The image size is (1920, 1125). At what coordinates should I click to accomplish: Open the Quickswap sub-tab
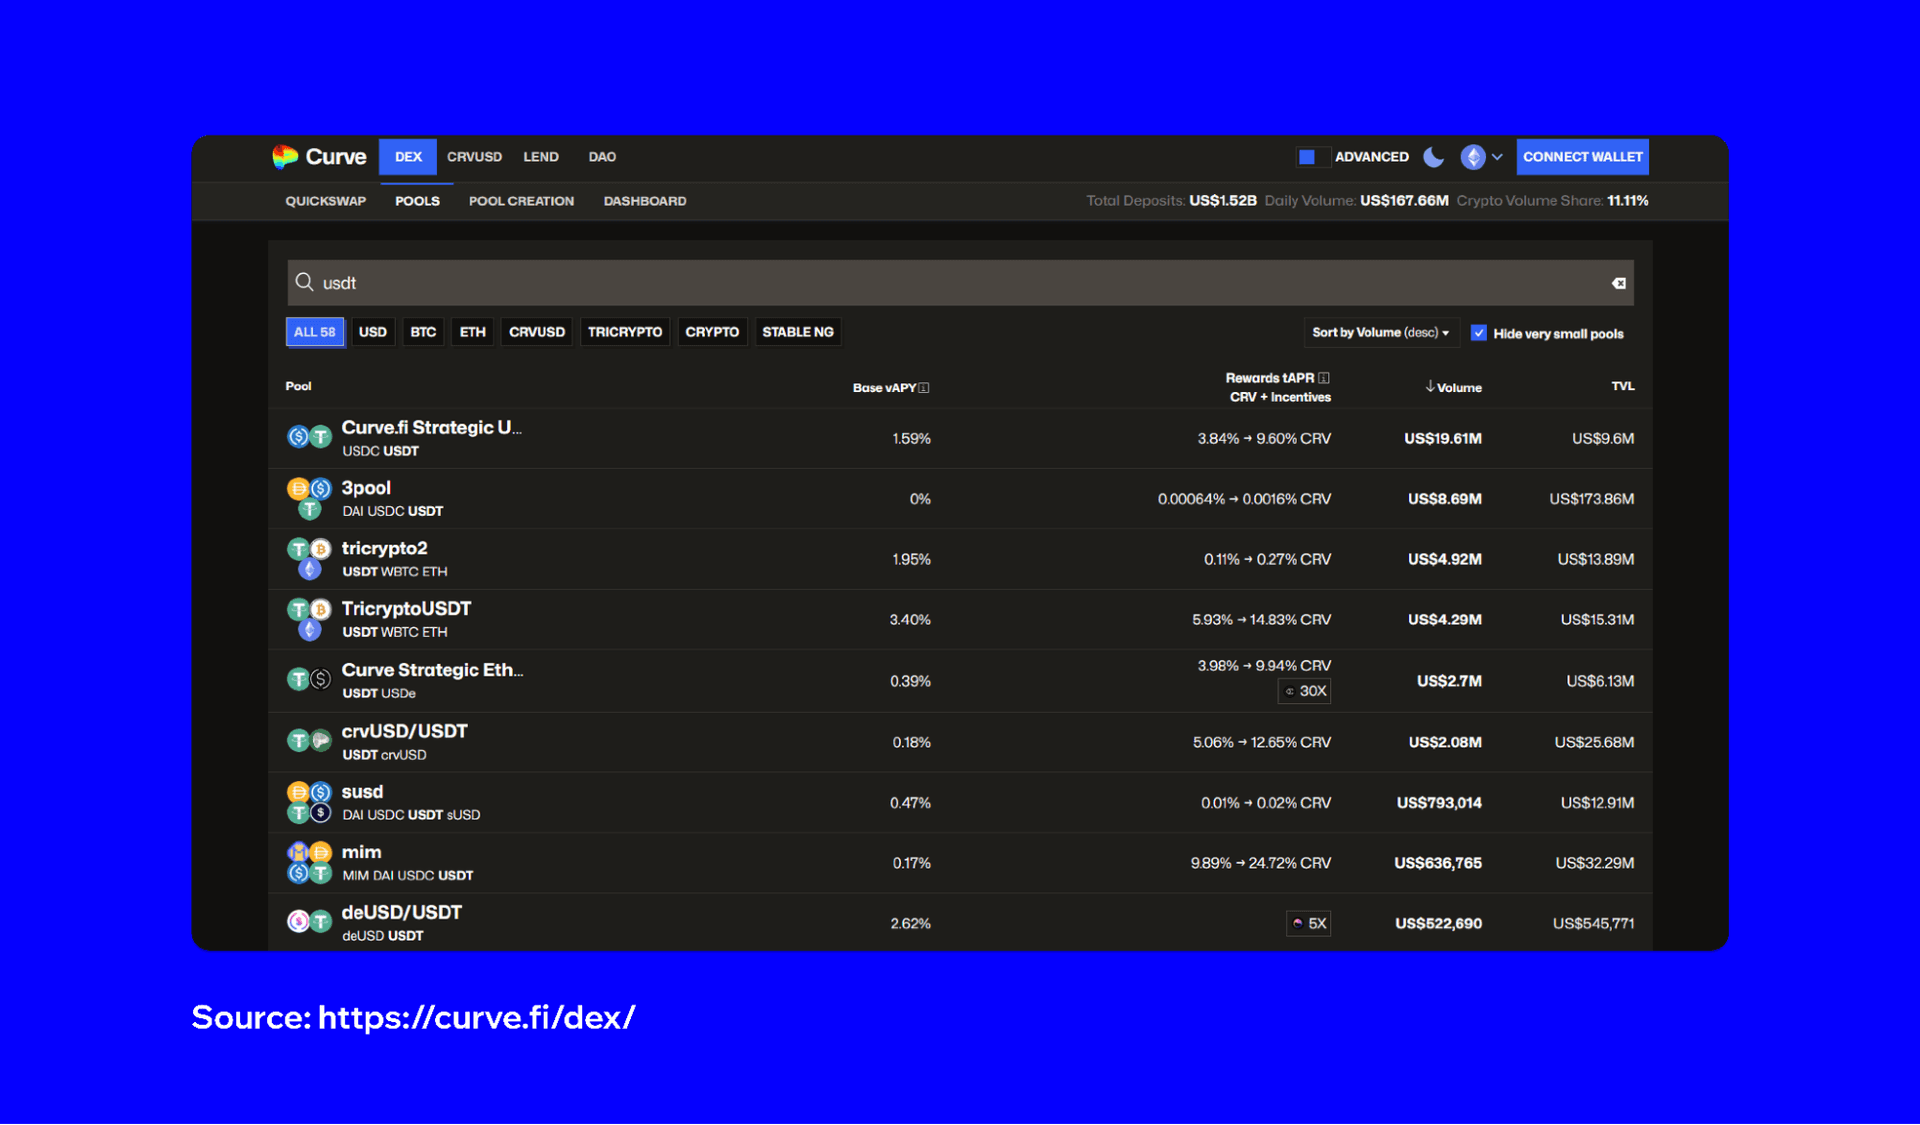pos(326,201)
